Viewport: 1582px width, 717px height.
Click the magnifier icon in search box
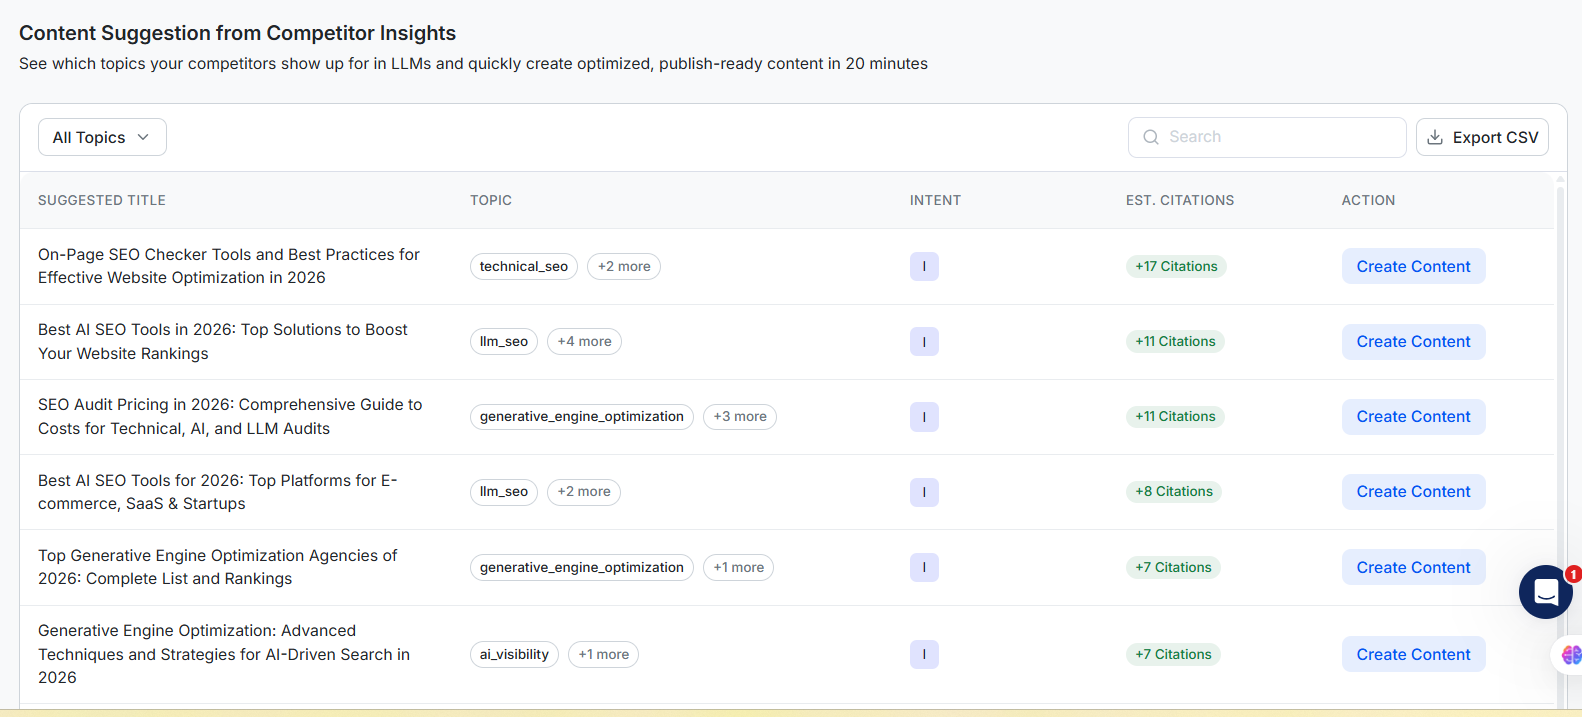point(1151,138)
